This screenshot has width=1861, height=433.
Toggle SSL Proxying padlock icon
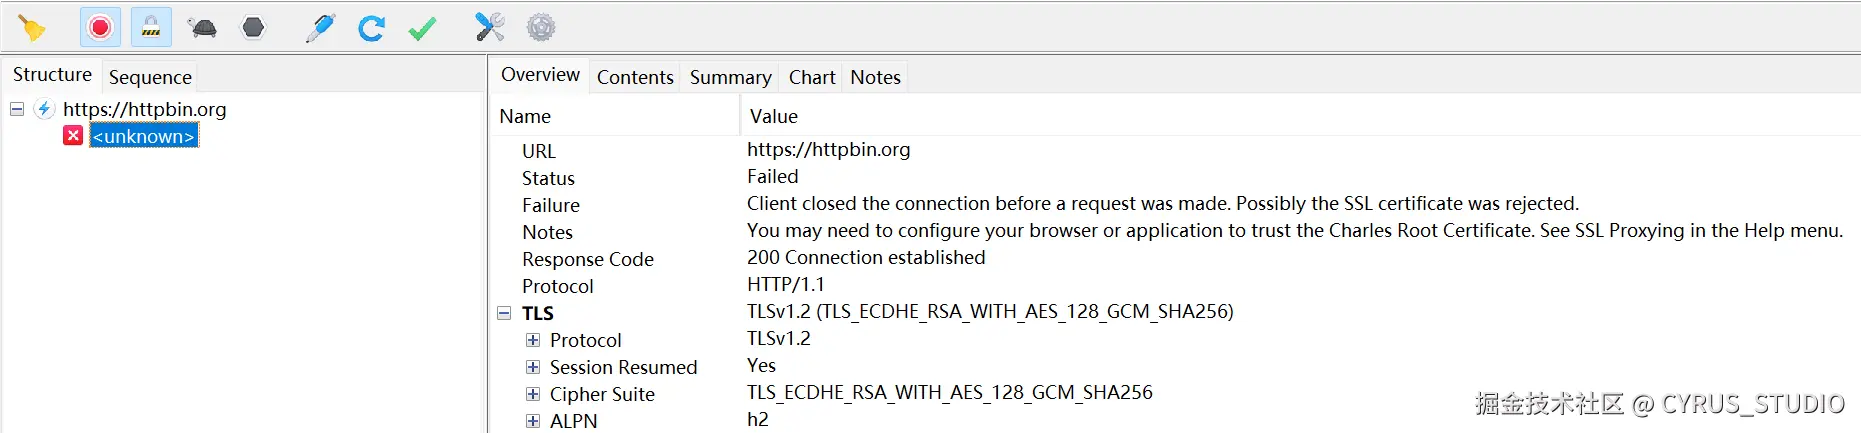coord(151,27)
